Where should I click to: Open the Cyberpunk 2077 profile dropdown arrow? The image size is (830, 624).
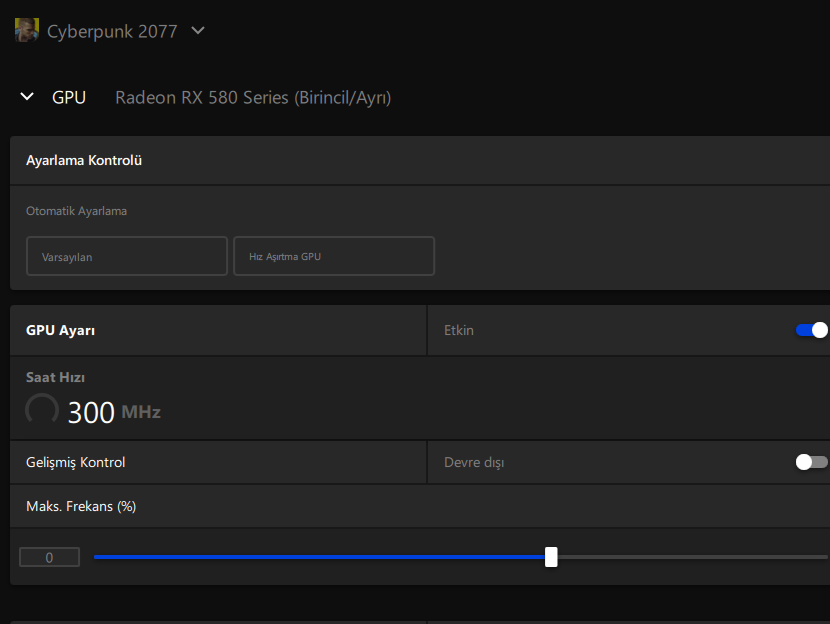(198, 31)
